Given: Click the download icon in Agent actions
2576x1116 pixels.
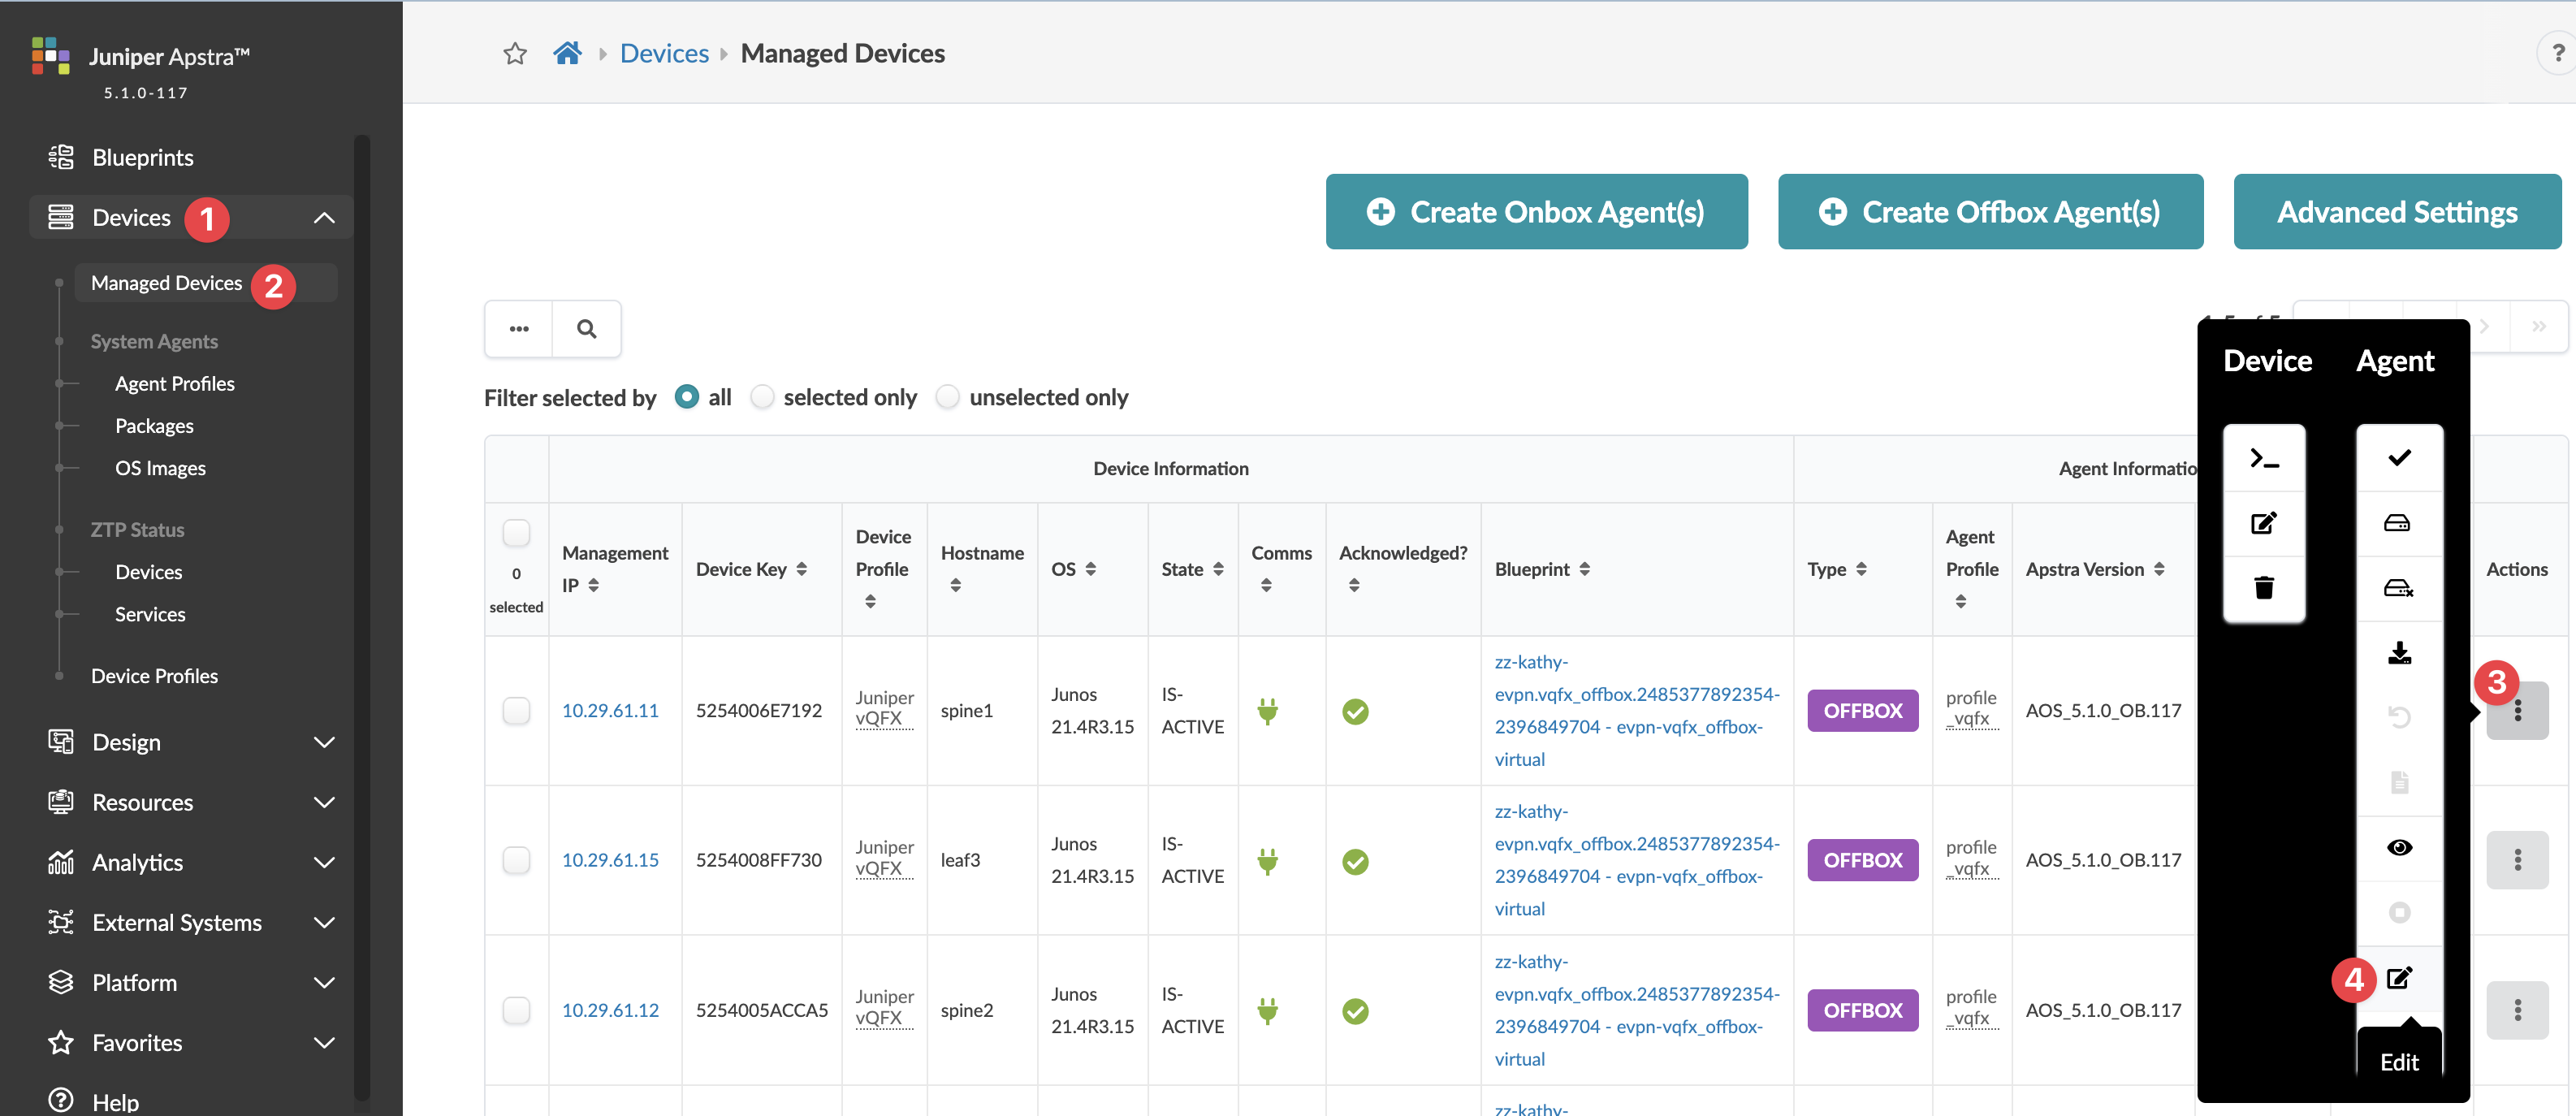Looking at the screenshot, I should point(2398,653).
